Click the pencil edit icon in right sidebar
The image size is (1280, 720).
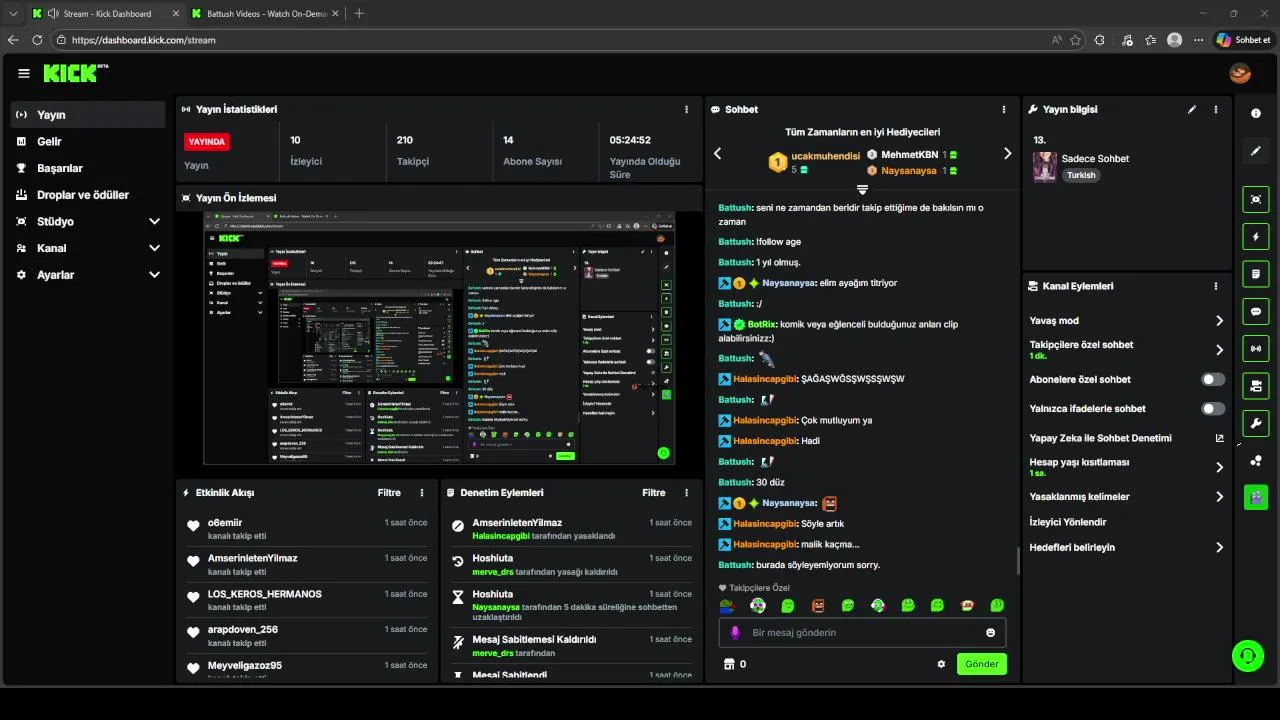pyautogui.click(x=1256, y=151)
